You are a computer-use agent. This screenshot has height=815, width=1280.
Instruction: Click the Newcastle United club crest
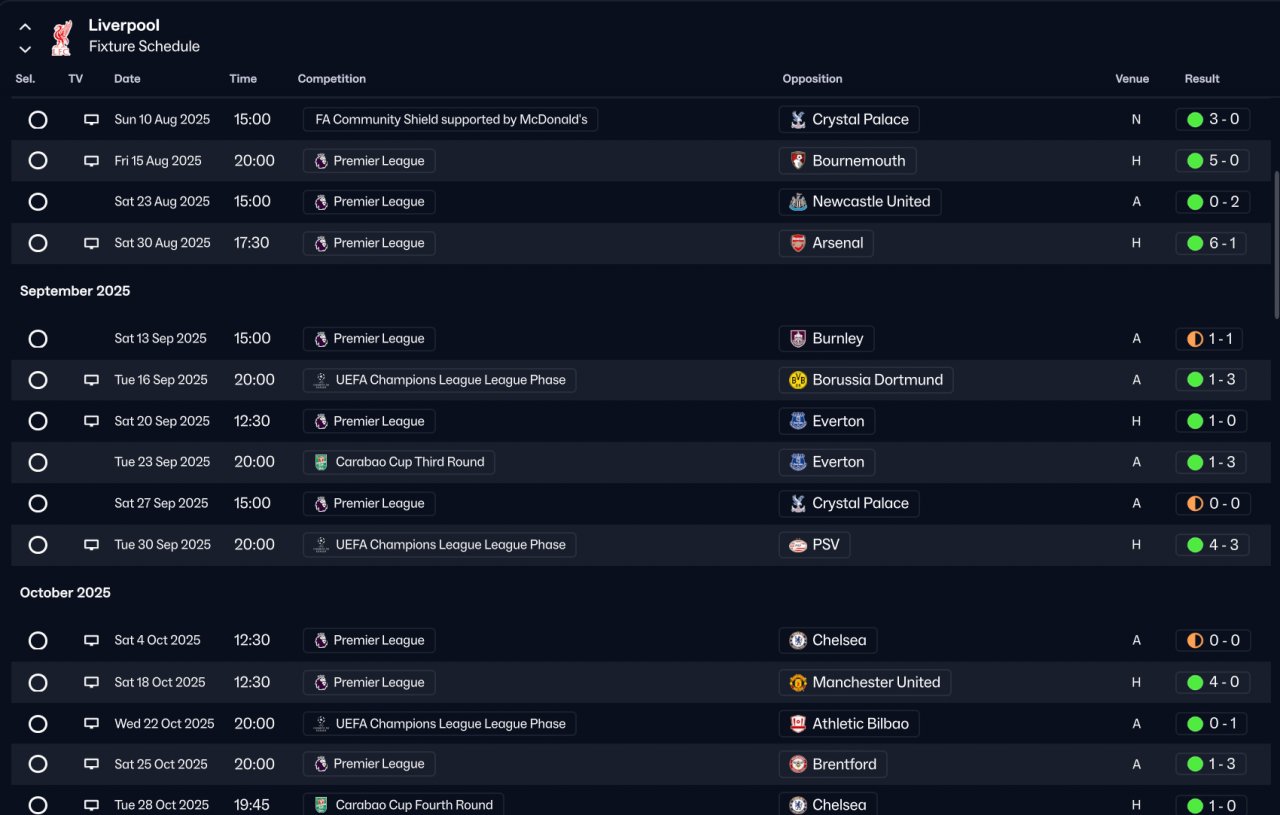(798, 202)
